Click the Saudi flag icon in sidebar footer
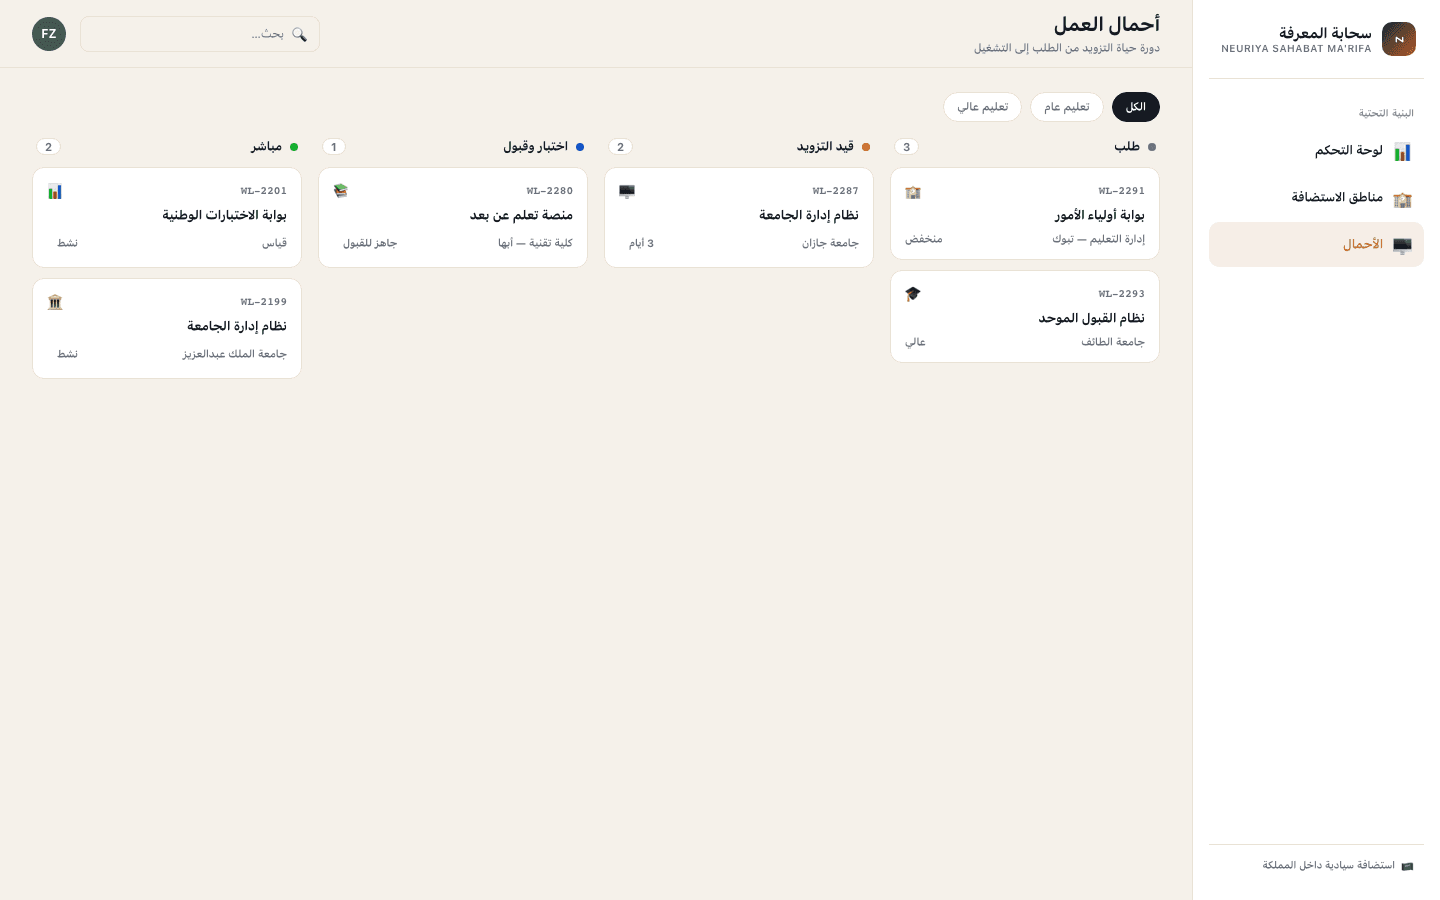 tap(1407, 866)
